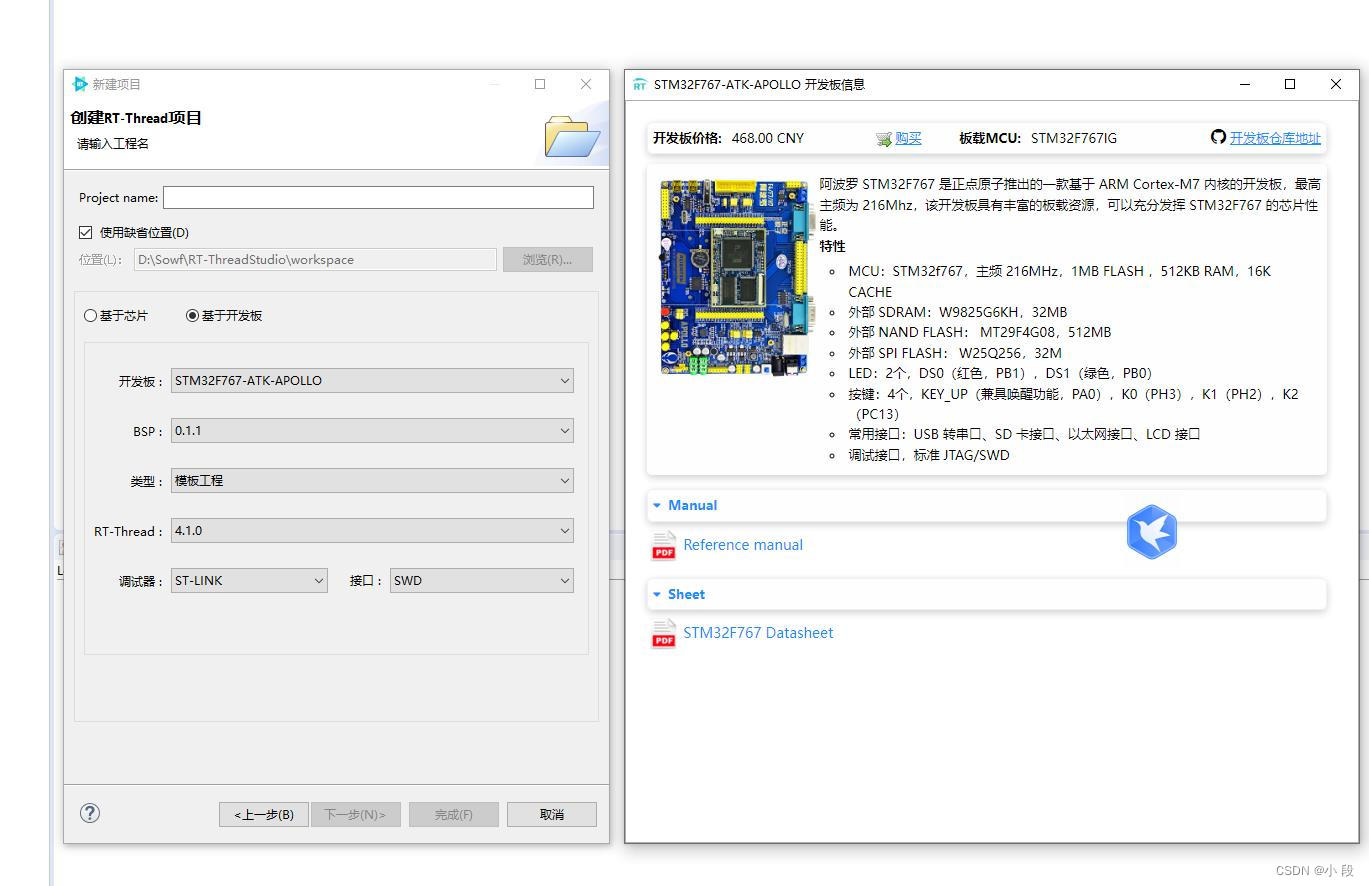Click the 请输入工程名 hint text
The image size is (1369, 886).
113,144
